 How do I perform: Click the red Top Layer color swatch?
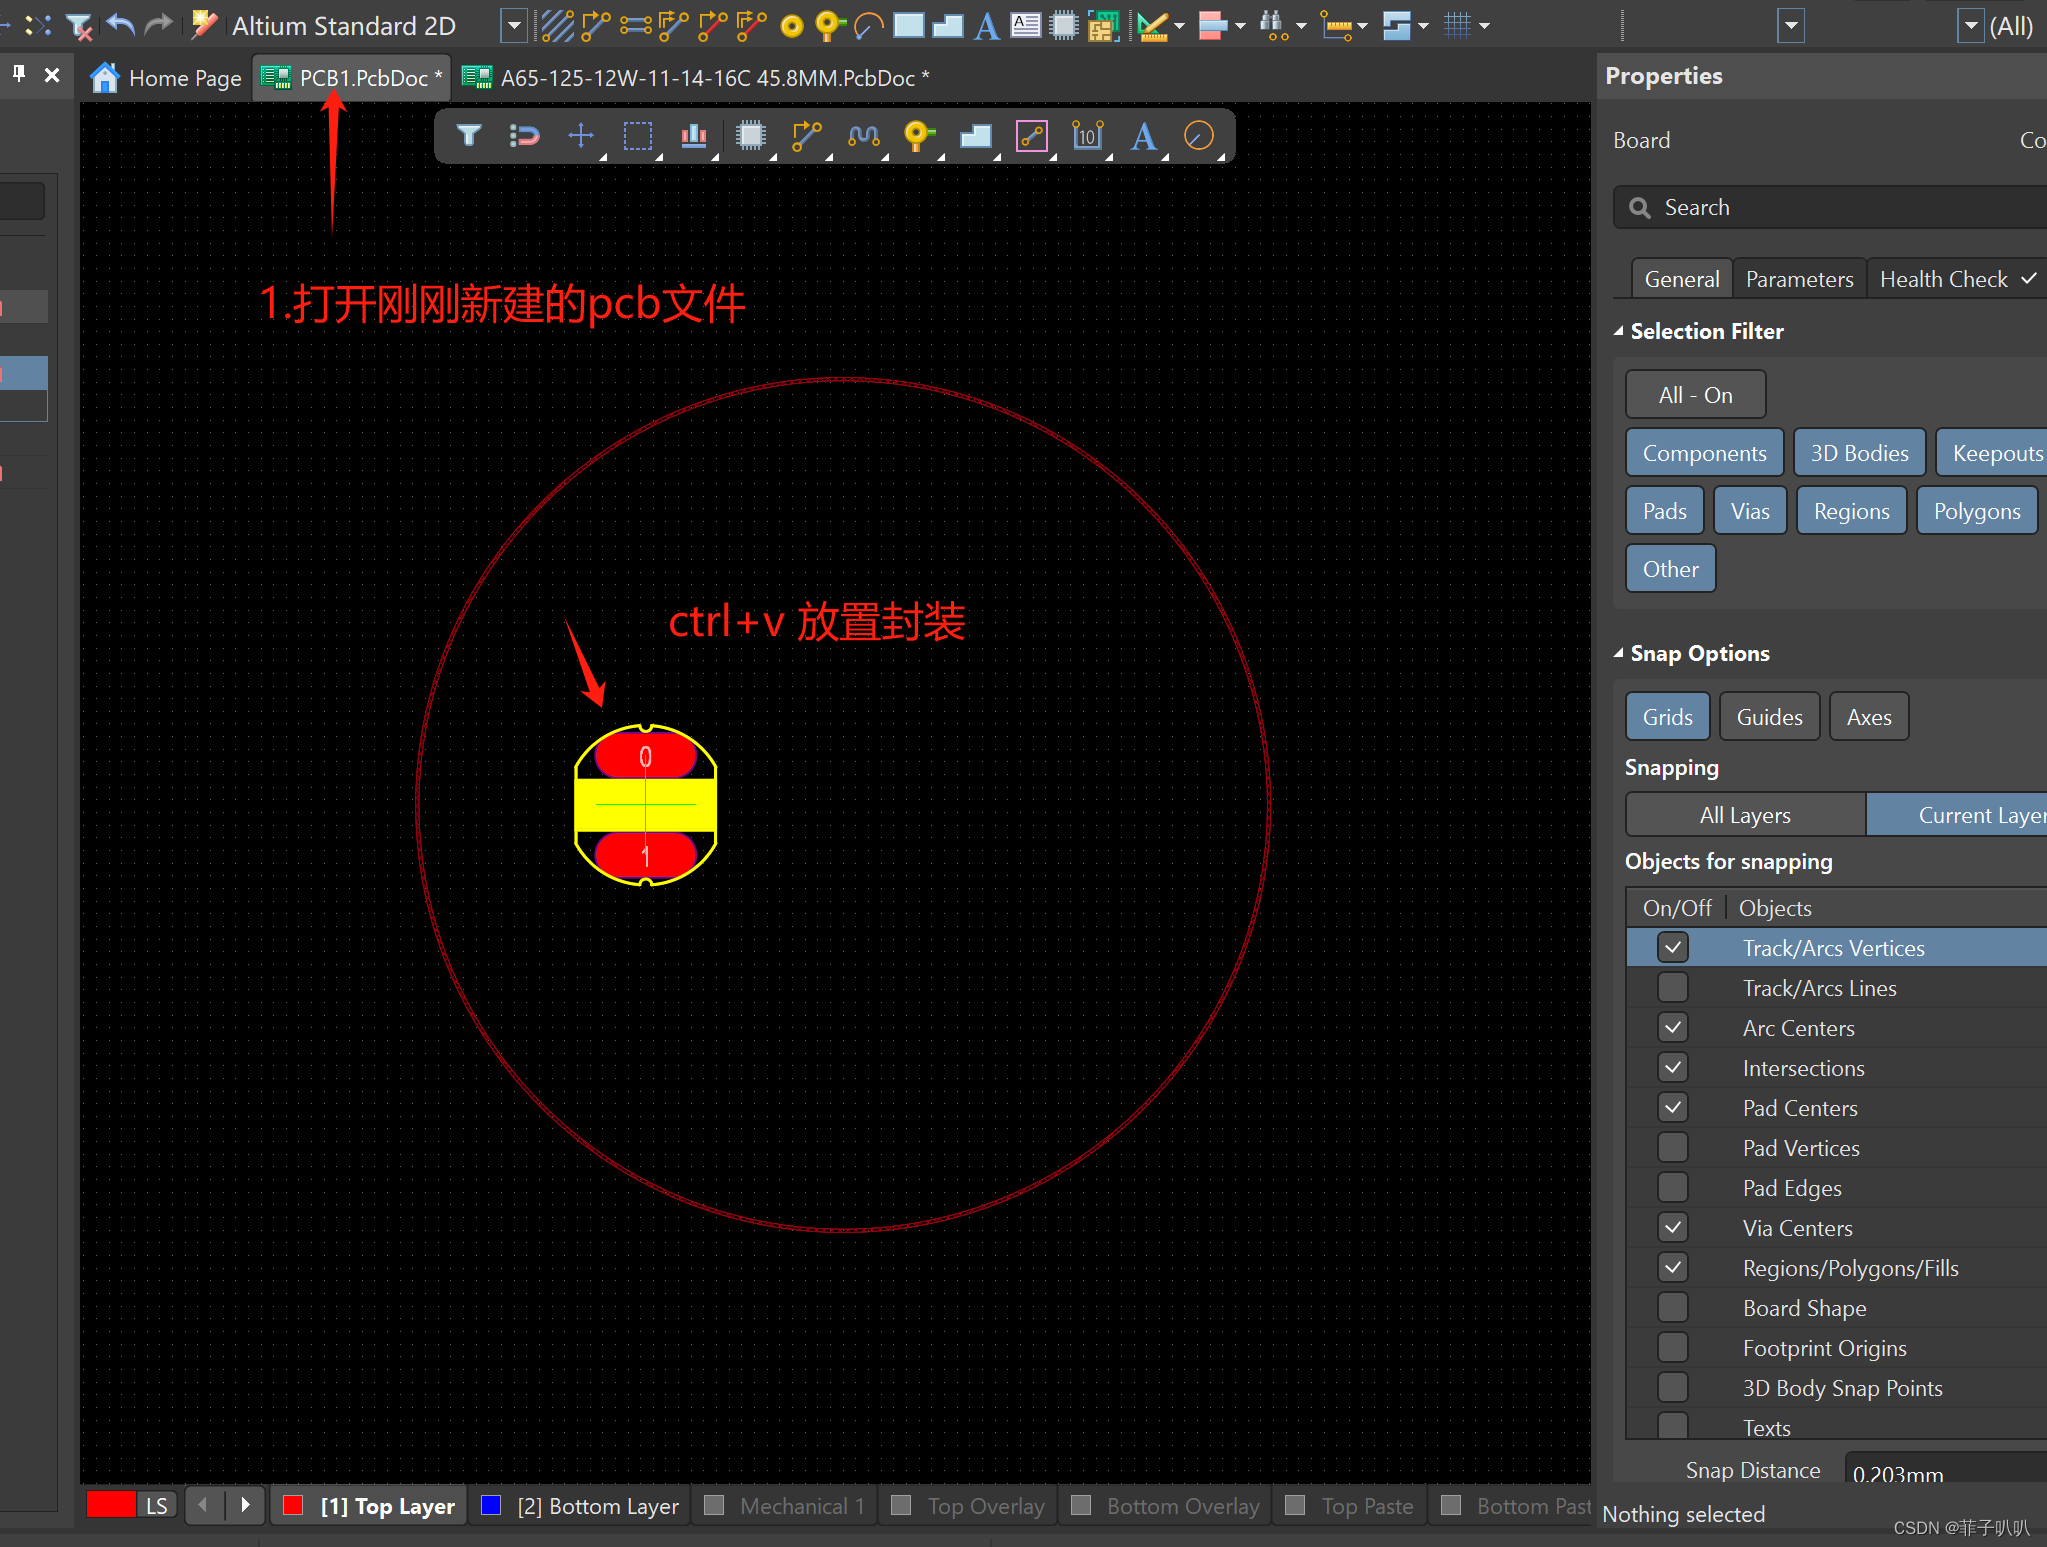coord(293,1505)
